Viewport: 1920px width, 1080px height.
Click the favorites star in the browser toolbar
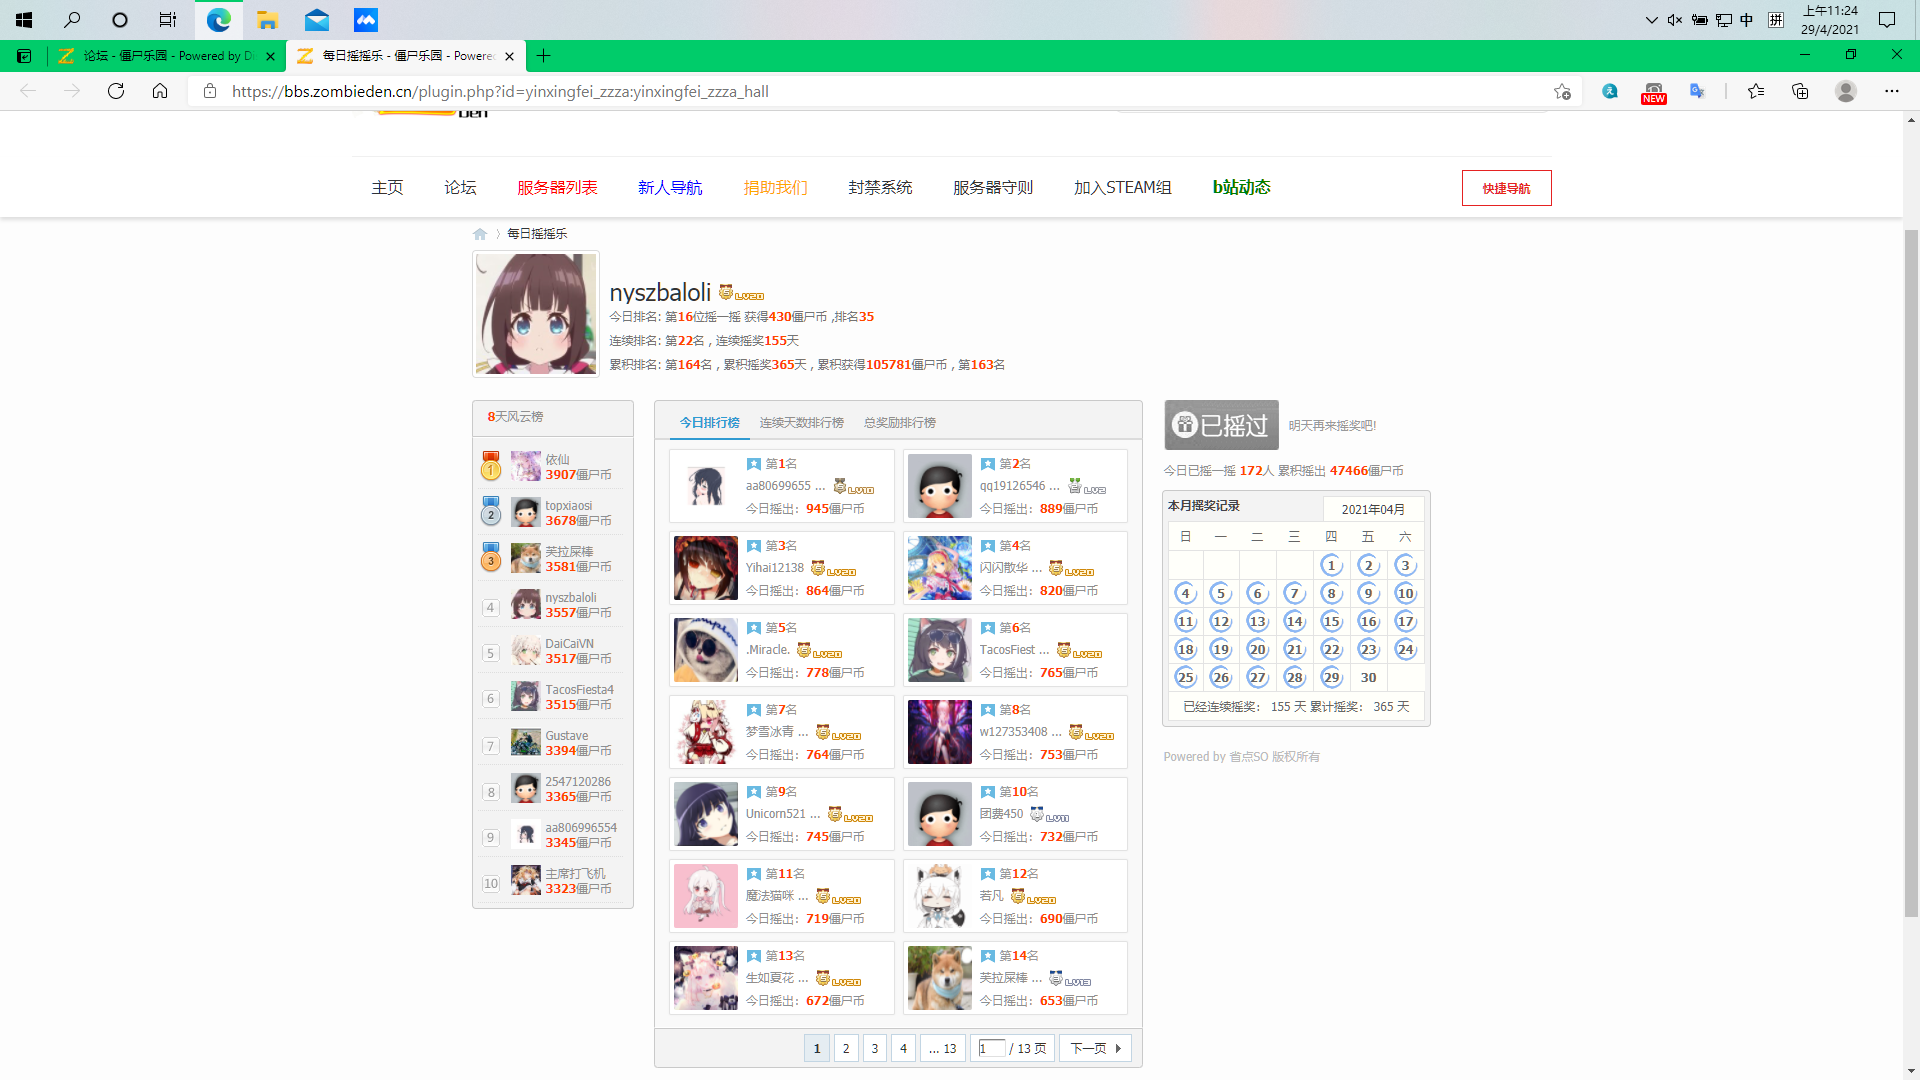click(1756, 91)
